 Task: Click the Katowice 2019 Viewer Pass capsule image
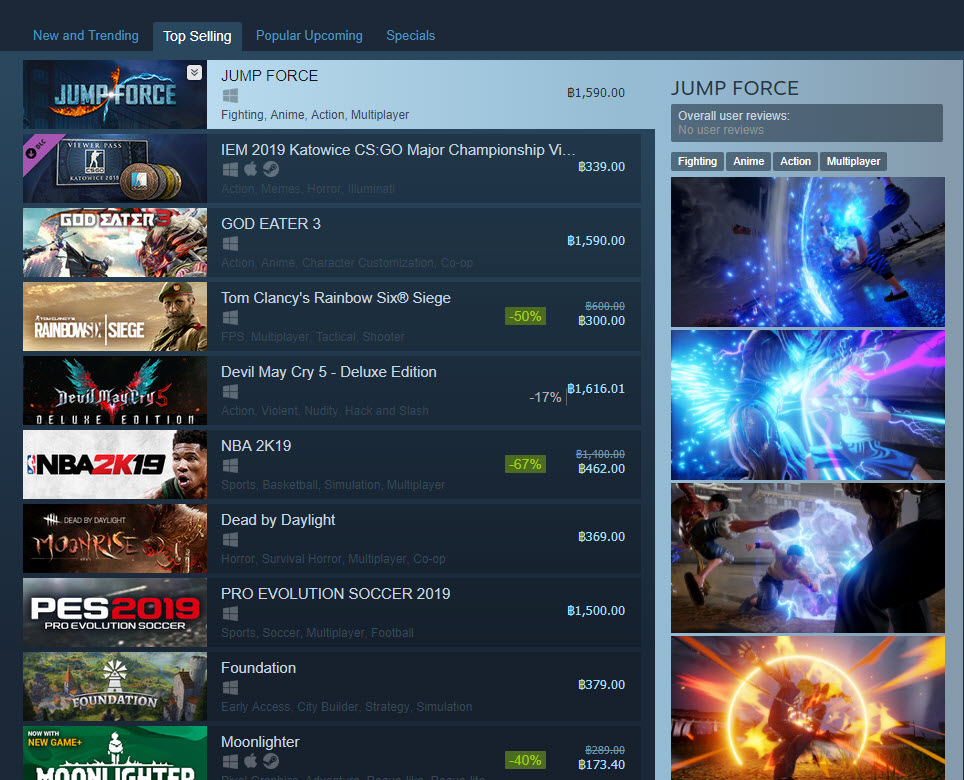coord(115,168)
